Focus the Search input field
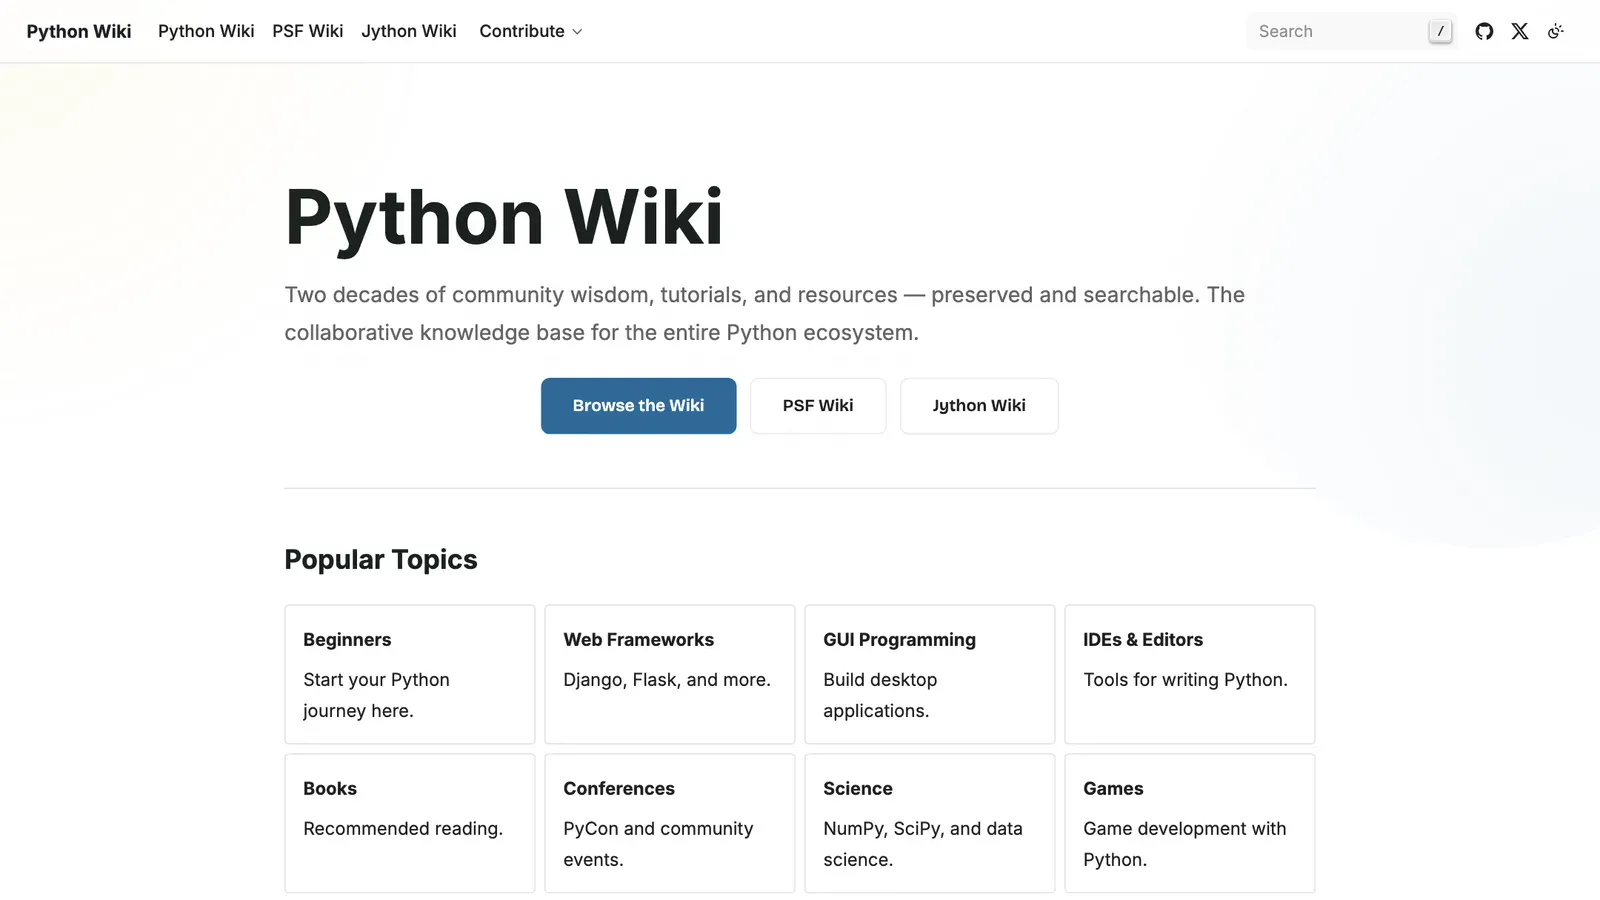Image resolution: width=1600 pixels, height=900 pixels. tap(1351, 31)
